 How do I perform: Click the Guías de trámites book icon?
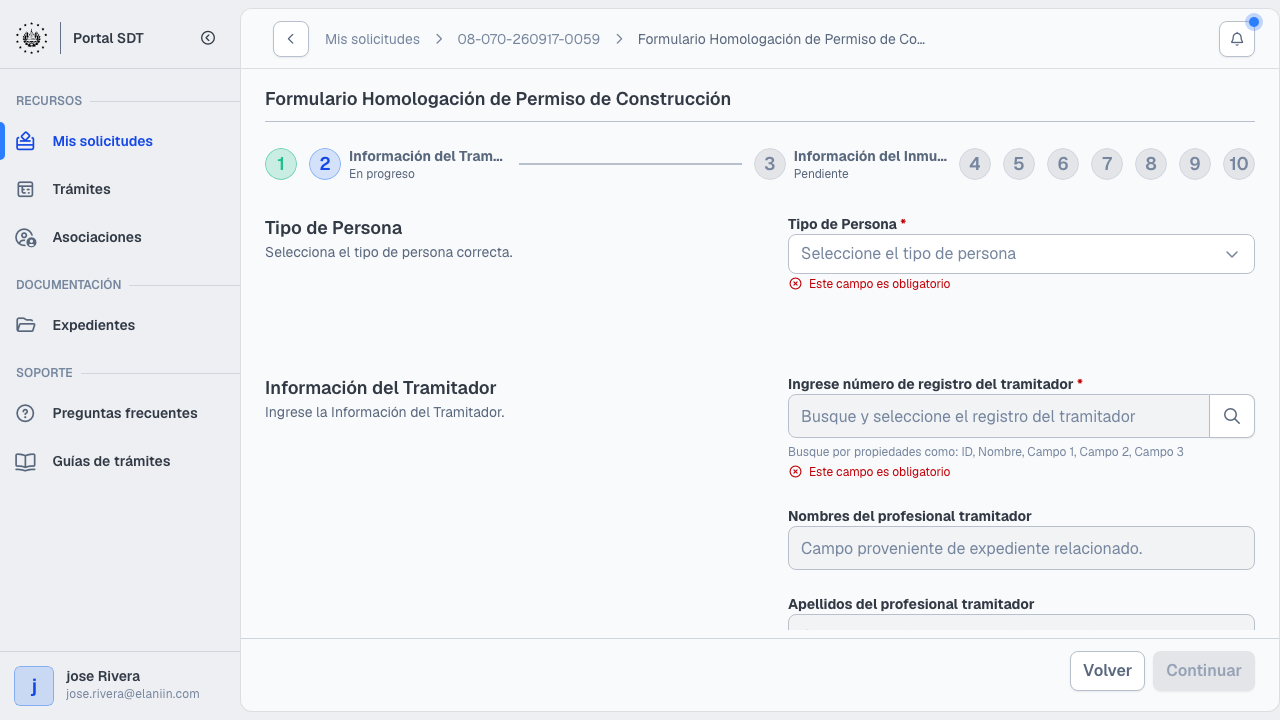click(26, 461)
